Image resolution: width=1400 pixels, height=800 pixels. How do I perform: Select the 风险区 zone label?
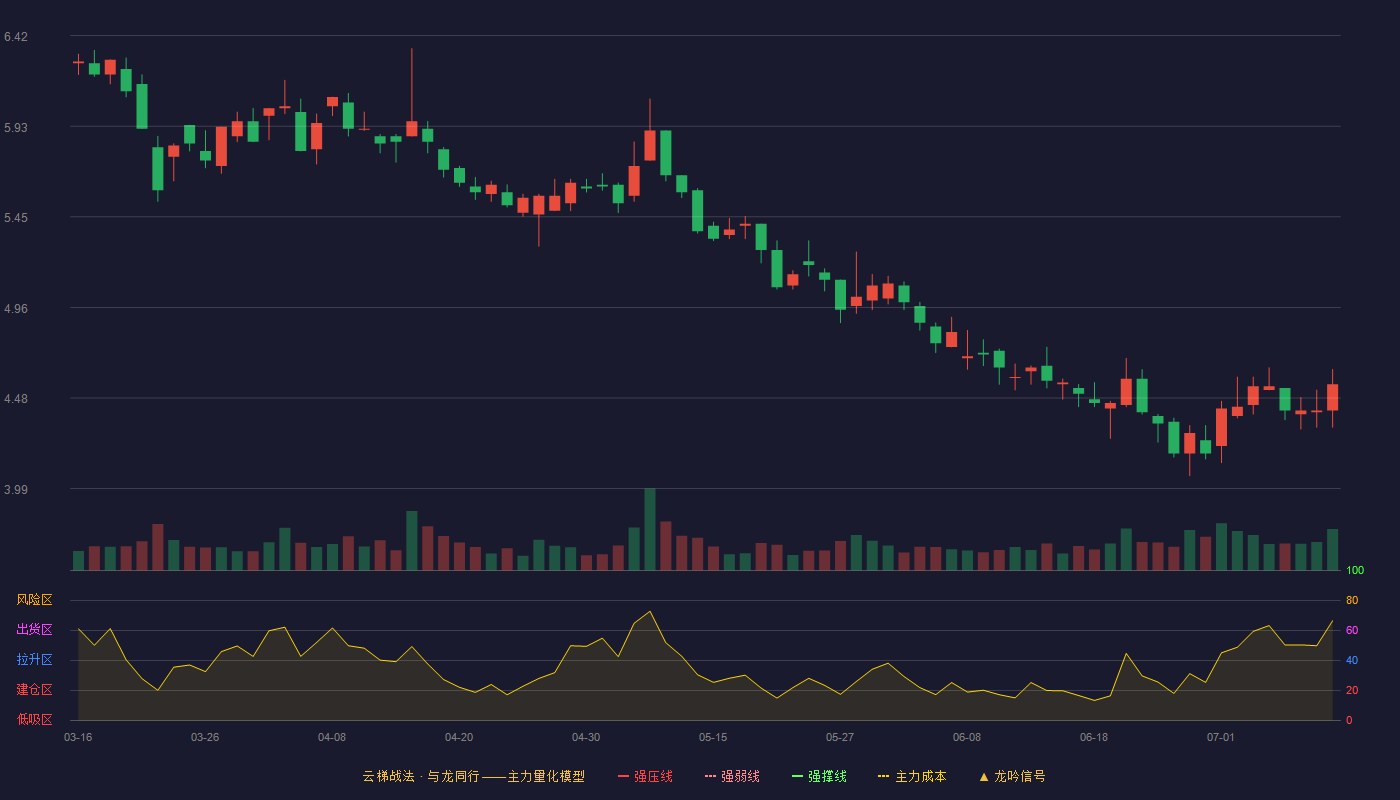point(34,600)
